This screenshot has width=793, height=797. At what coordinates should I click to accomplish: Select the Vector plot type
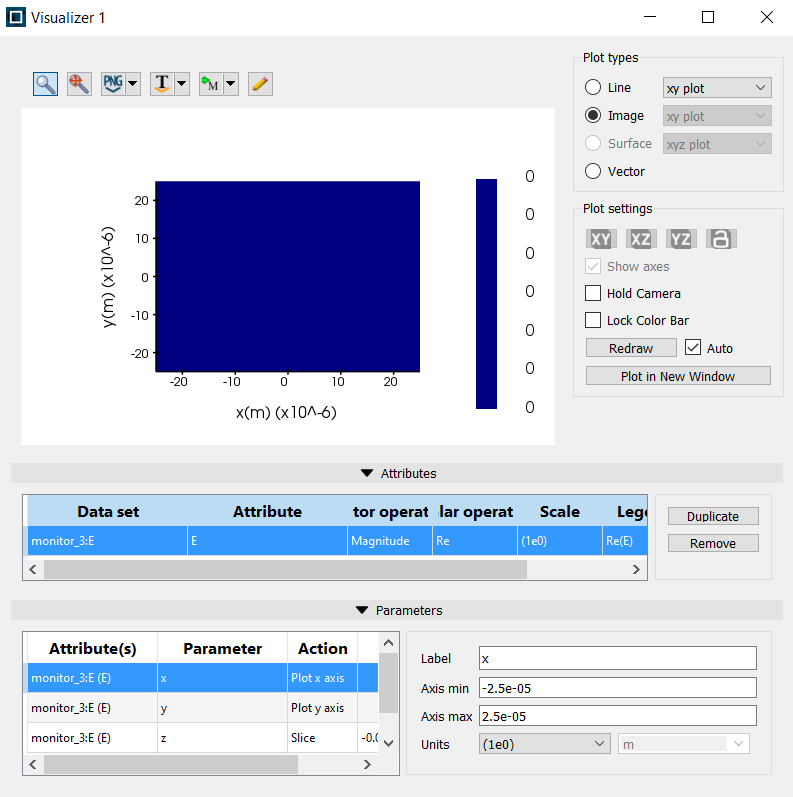(593, 171)
